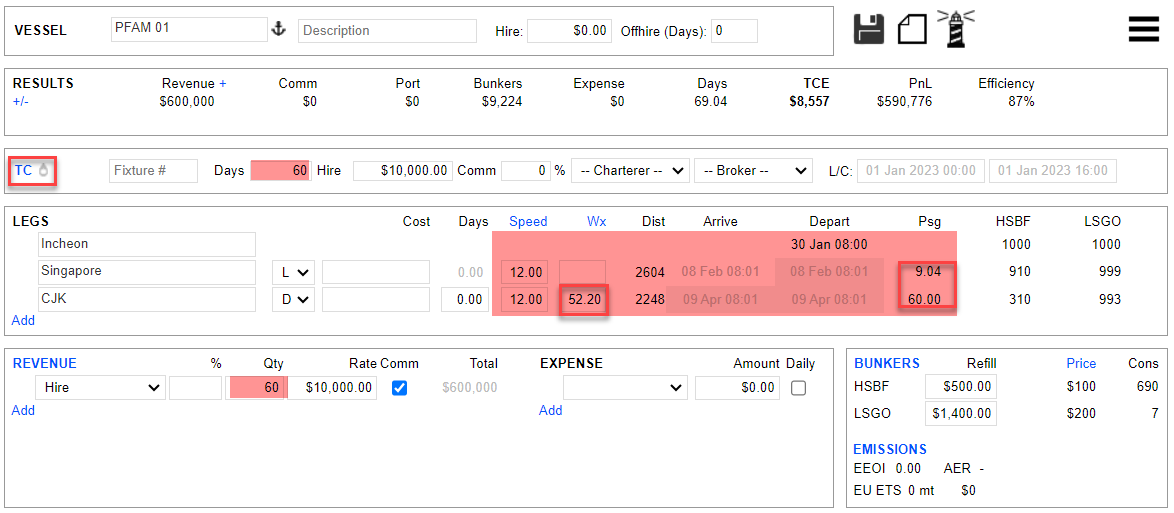Click the Fixture # input field
The image size is (1174, 513).
point(153,171)
